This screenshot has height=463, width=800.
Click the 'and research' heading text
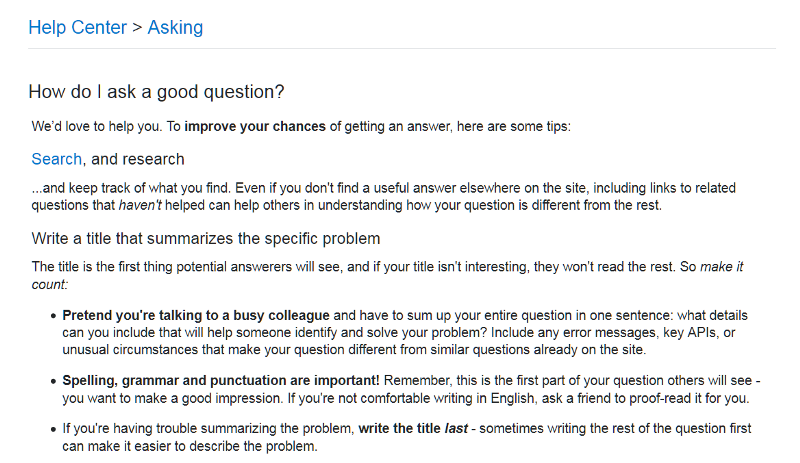137,159
